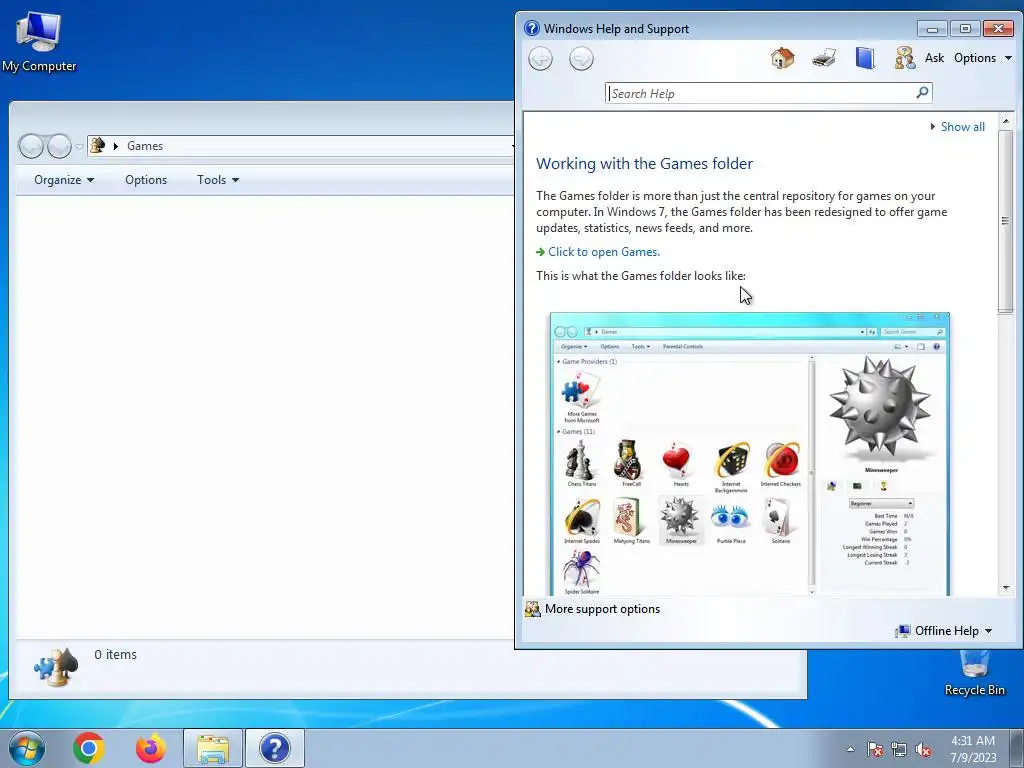Viewport: 1024px width, 768px height.
Task: Click Options in Games window toolbar
Action: coord(146,180)
